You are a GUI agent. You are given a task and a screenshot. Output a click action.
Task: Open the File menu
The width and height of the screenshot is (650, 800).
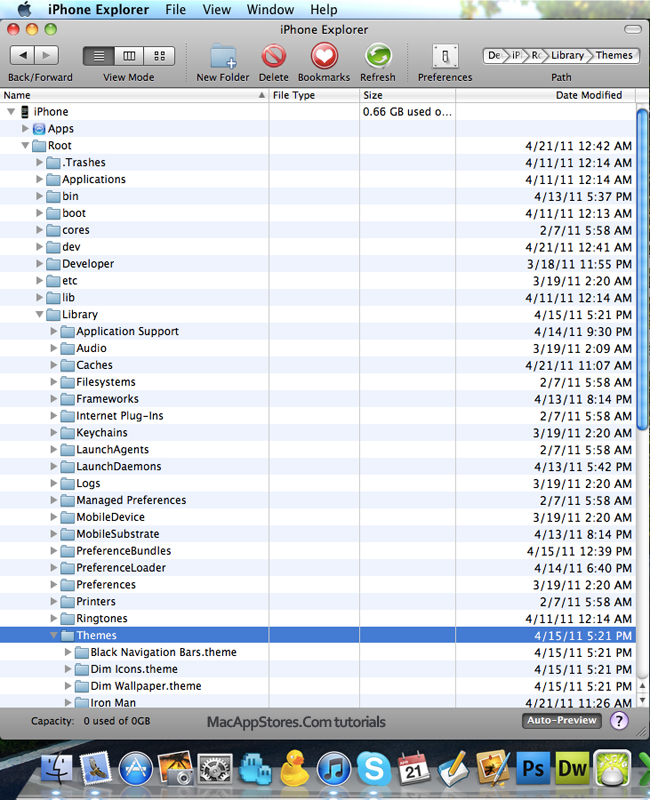tap(175, 10)
